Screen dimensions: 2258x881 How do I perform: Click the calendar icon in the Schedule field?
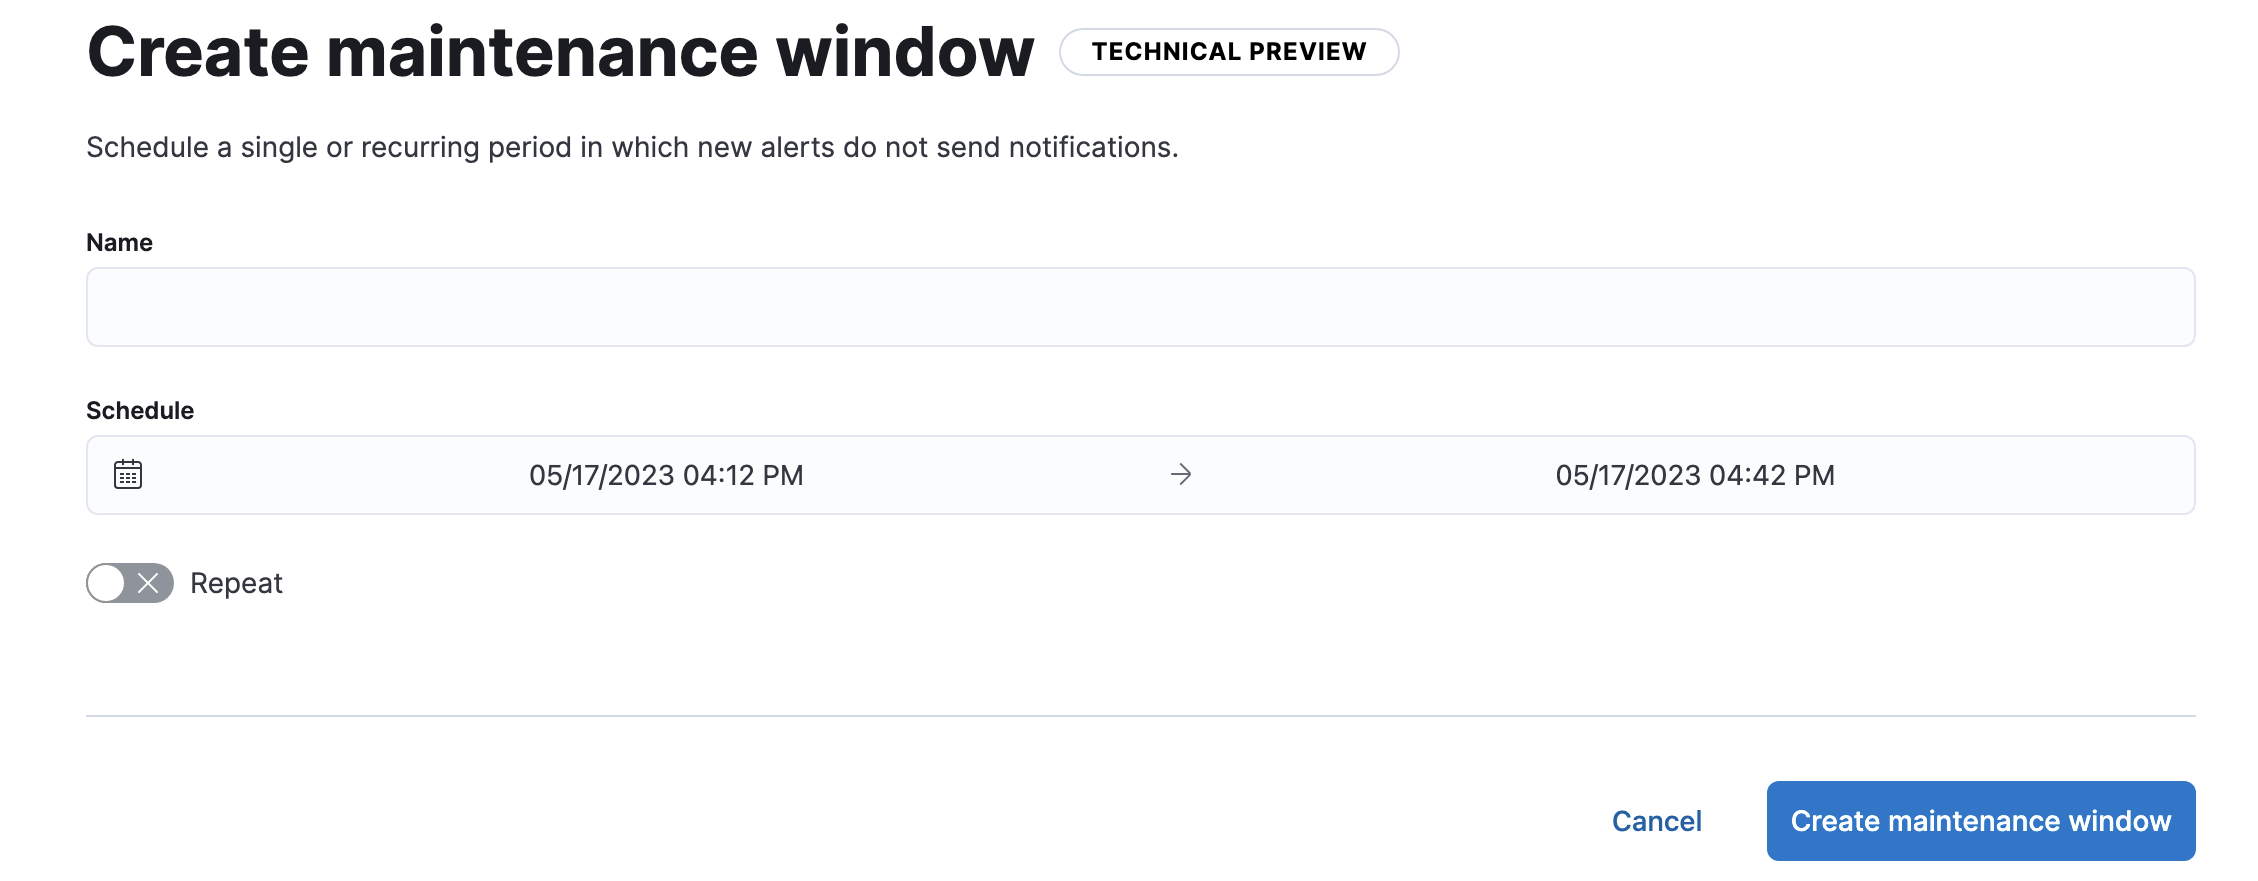(x=128, y=475)
